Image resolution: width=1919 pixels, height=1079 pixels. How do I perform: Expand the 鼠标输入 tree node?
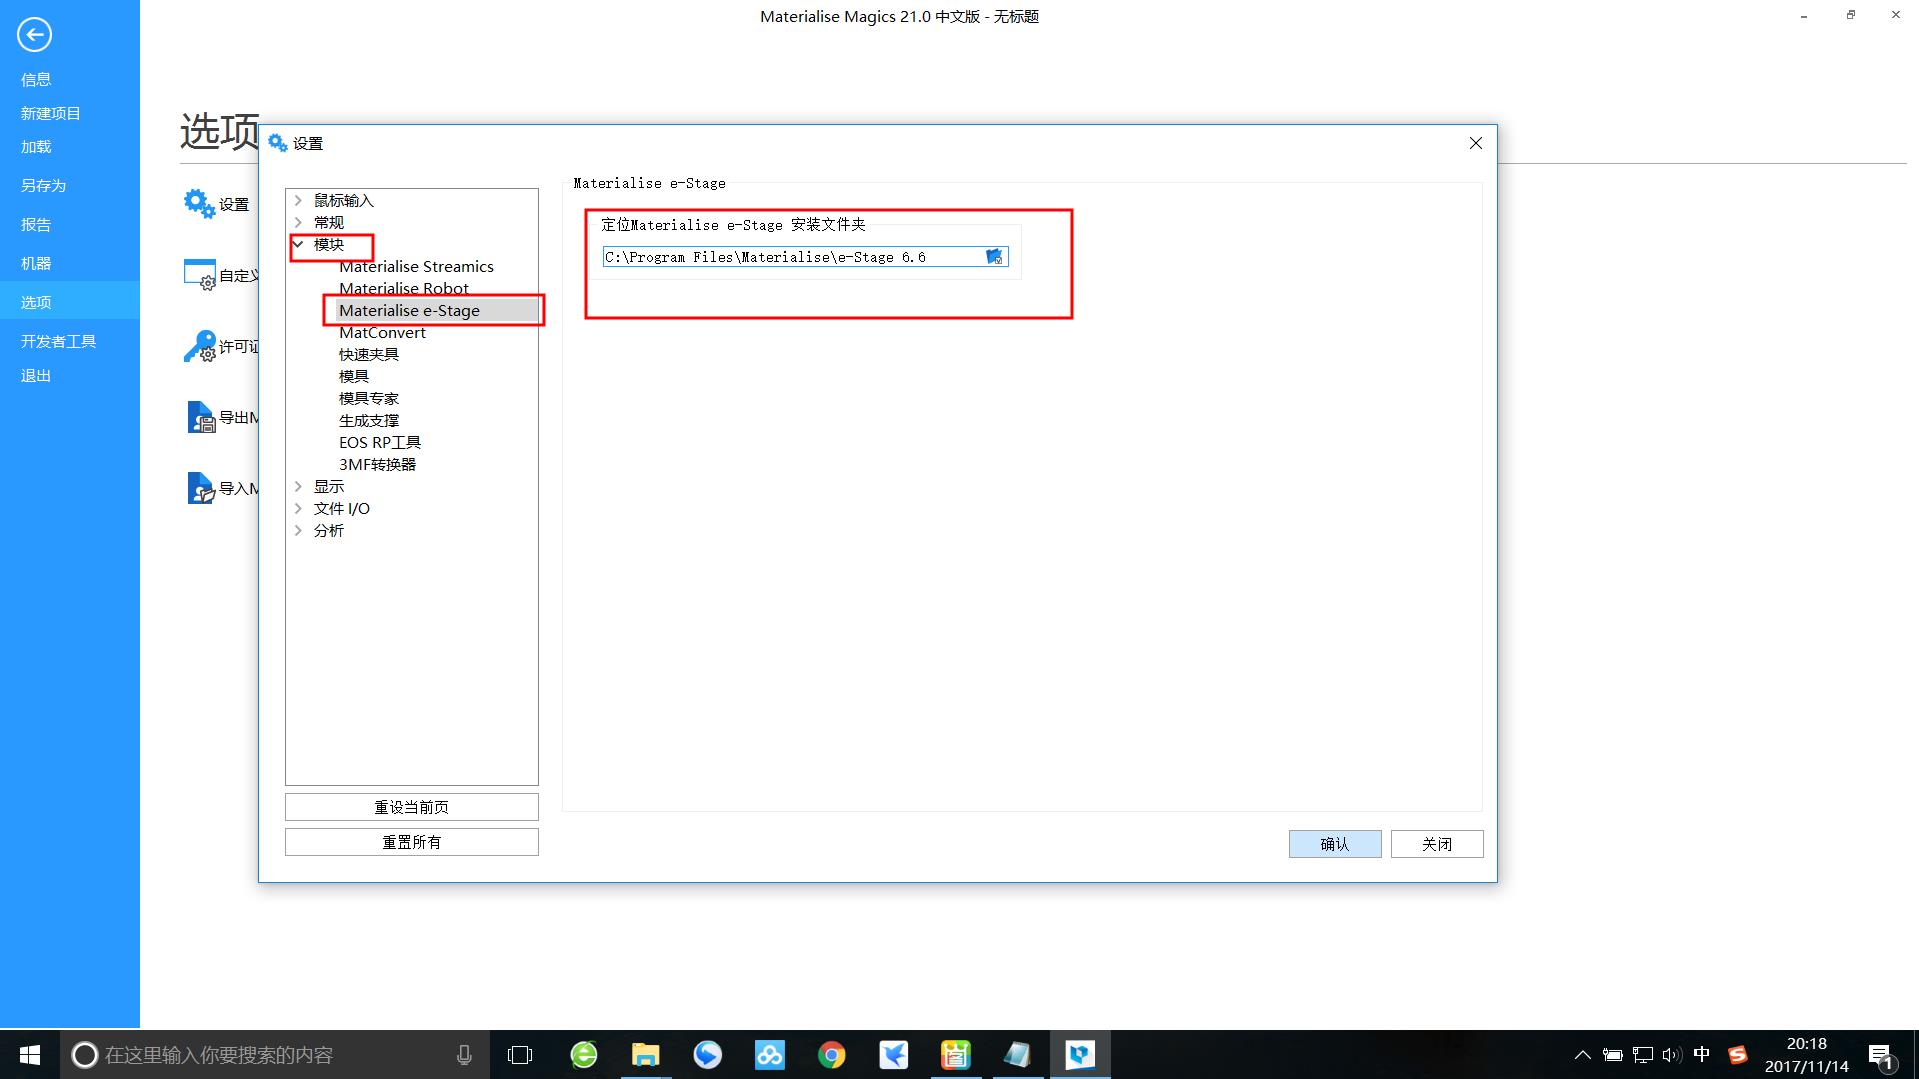298,200
